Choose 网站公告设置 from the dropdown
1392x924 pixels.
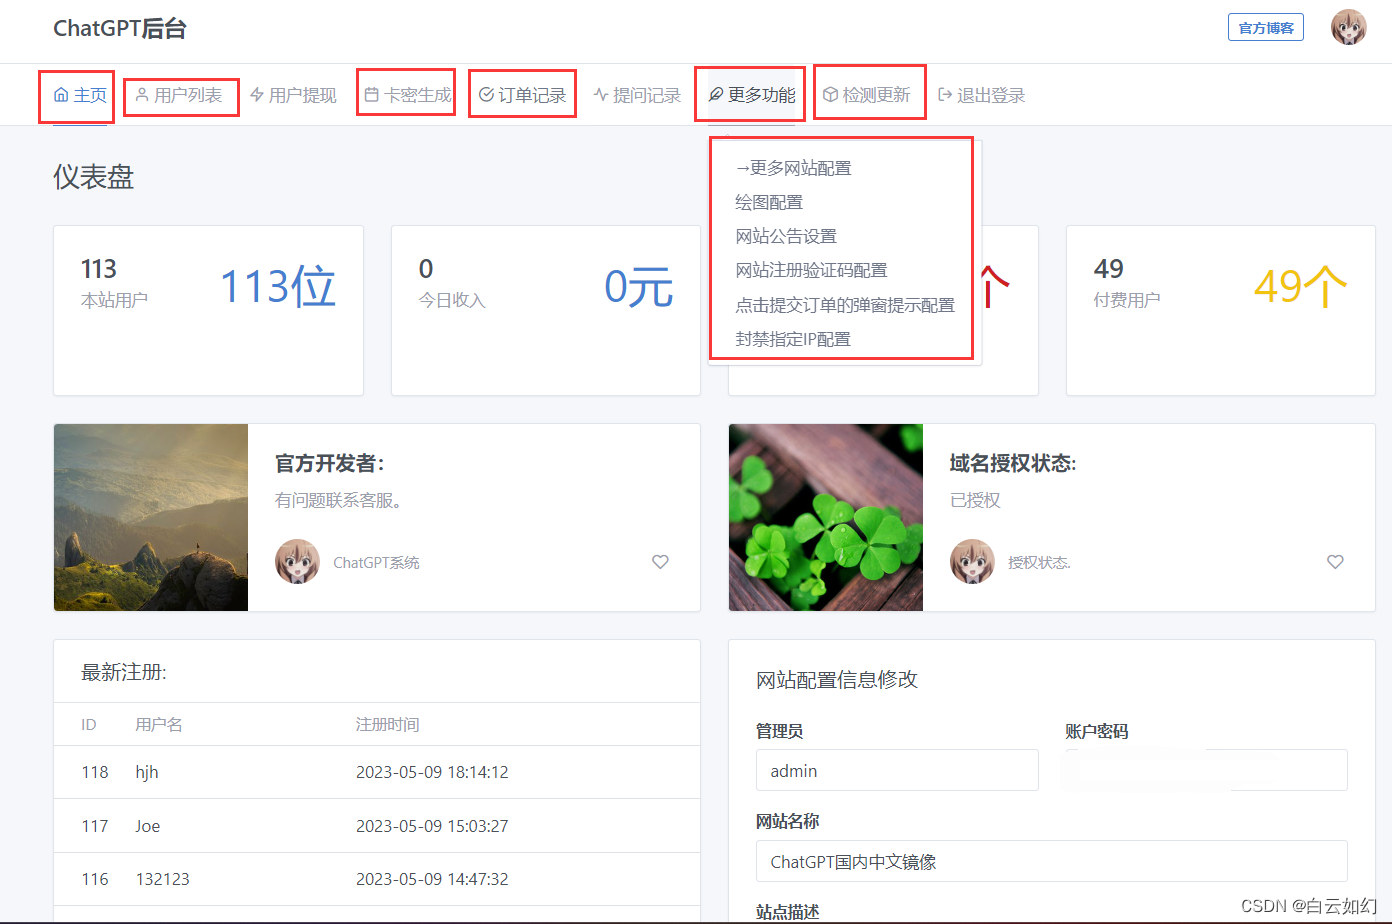pos(786,236)
